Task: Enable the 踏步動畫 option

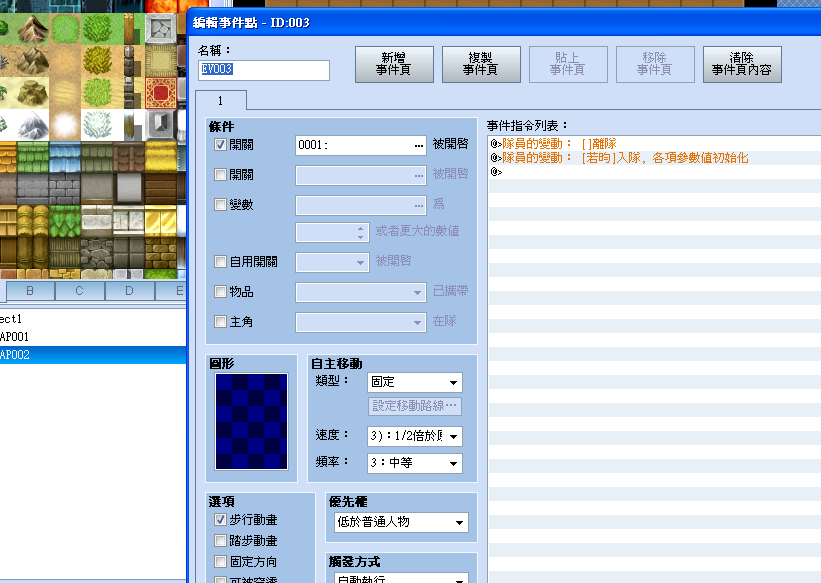Action: point(220,541)
